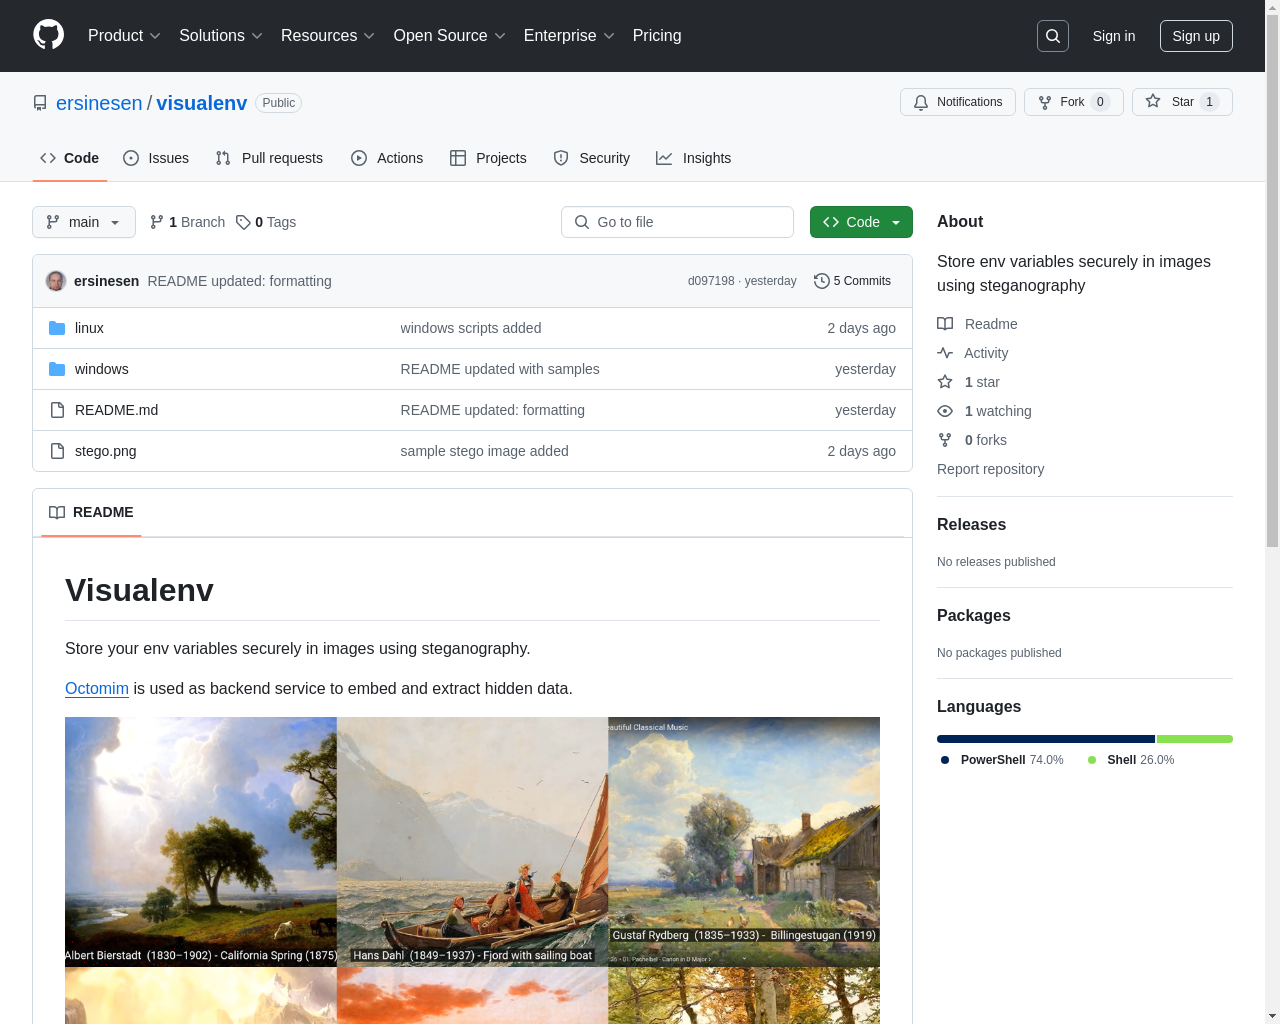Screen dimensions: 1280x1024
Task: Open the Pricing page
Action: coord(657,36)
